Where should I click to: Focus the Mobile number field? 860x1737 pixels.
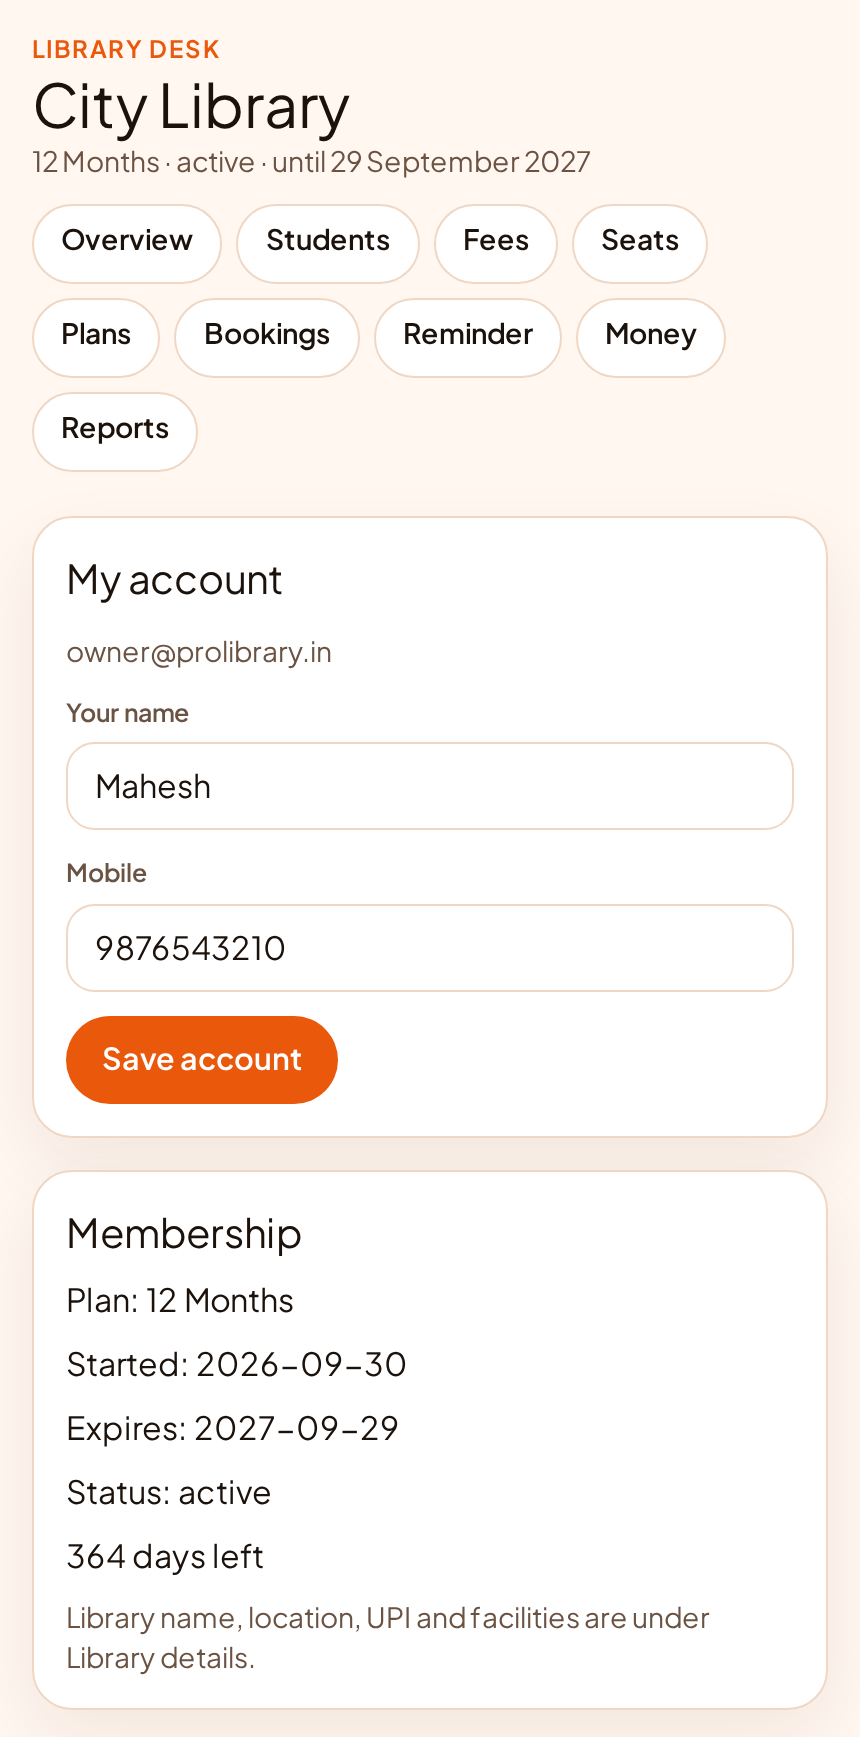[x=430, y=948]
